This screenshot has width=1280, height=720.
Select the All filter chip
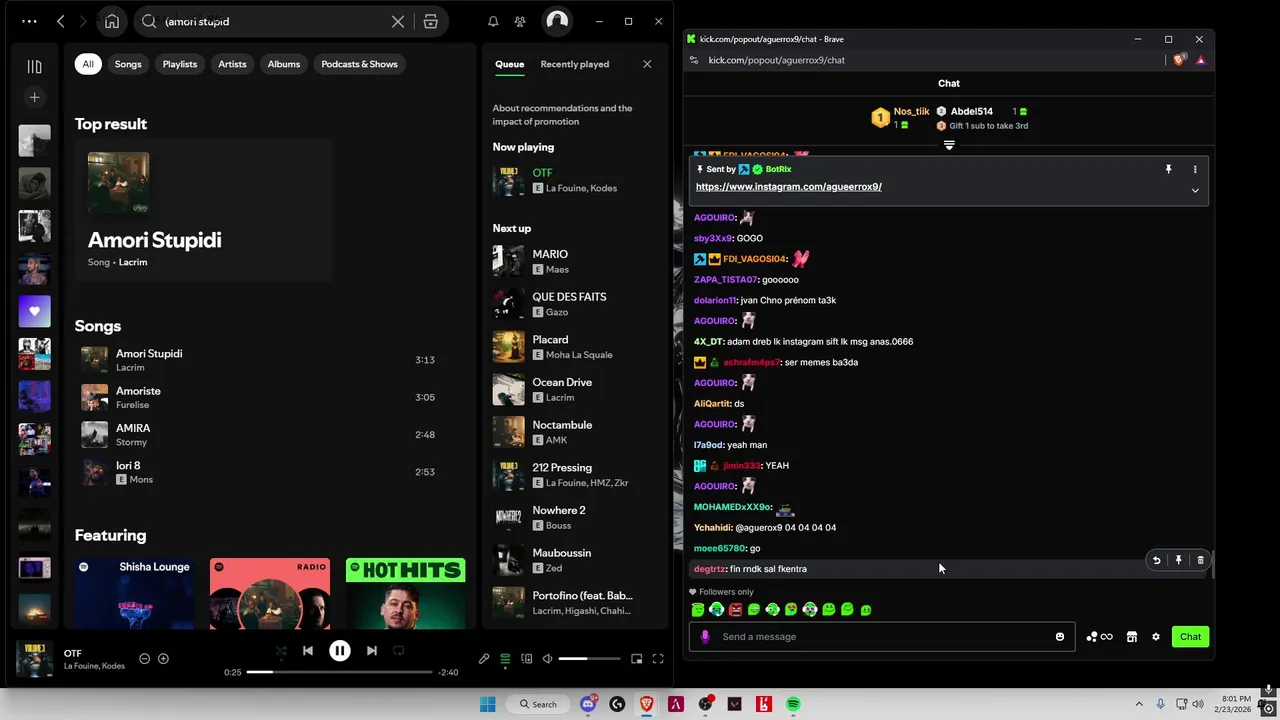point(88,64)
